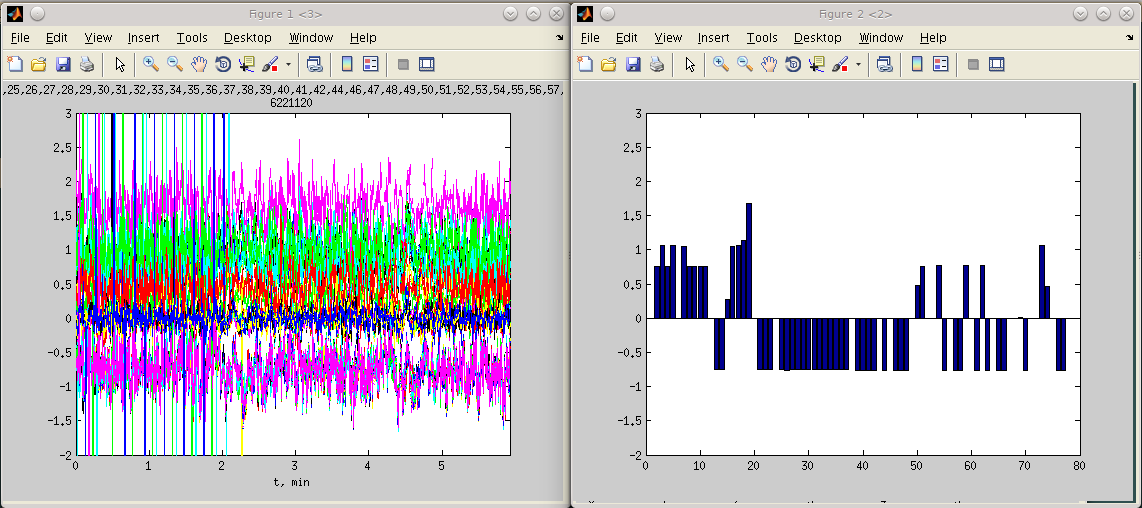Click Show Plot Tools and Dock icon in Figure 2

(x=997, y=64)
